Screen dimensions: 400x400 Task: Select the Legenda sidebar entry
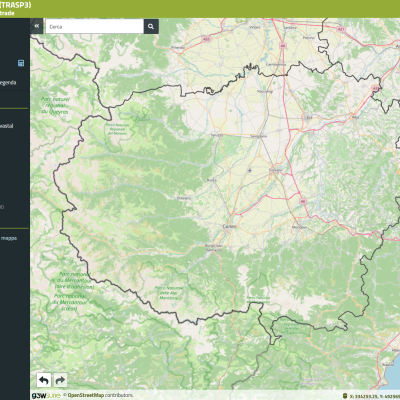tap(8, 82)
